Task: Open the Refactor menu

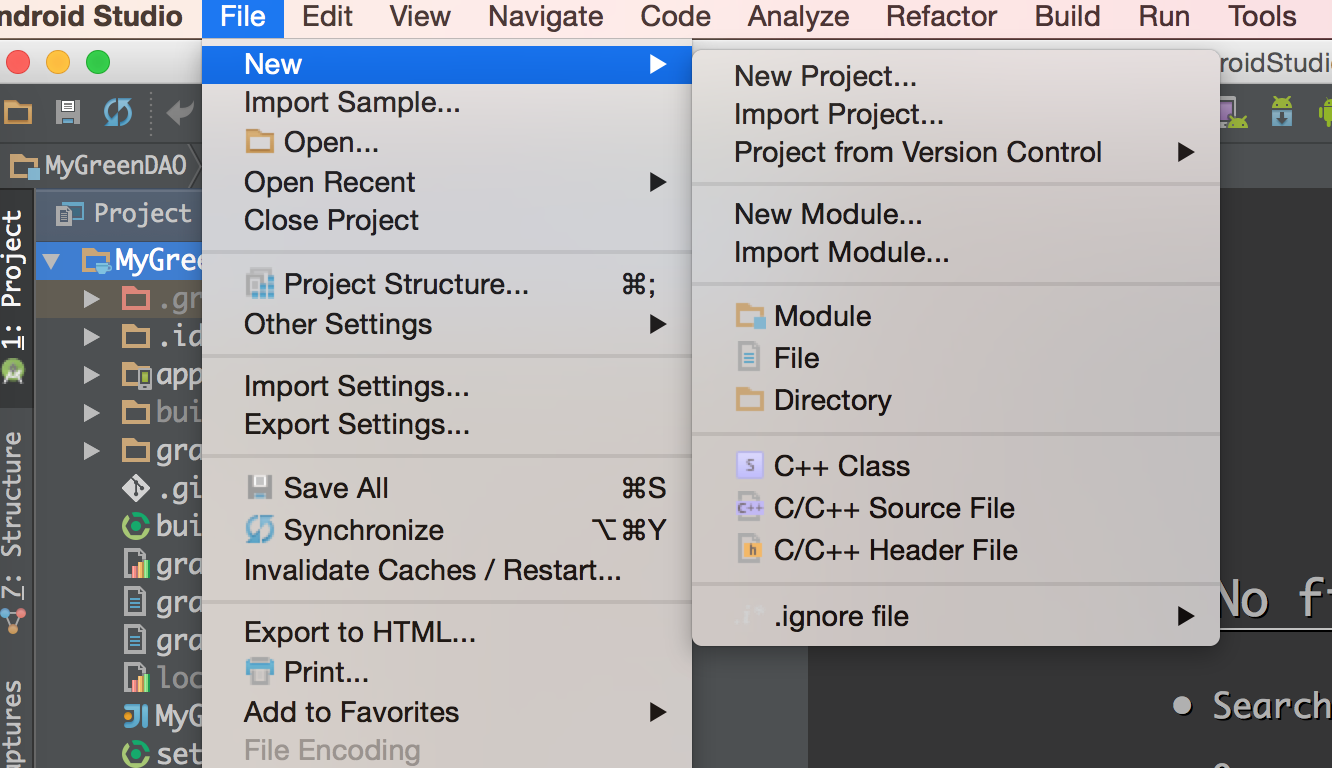Action: coord(941,17)
